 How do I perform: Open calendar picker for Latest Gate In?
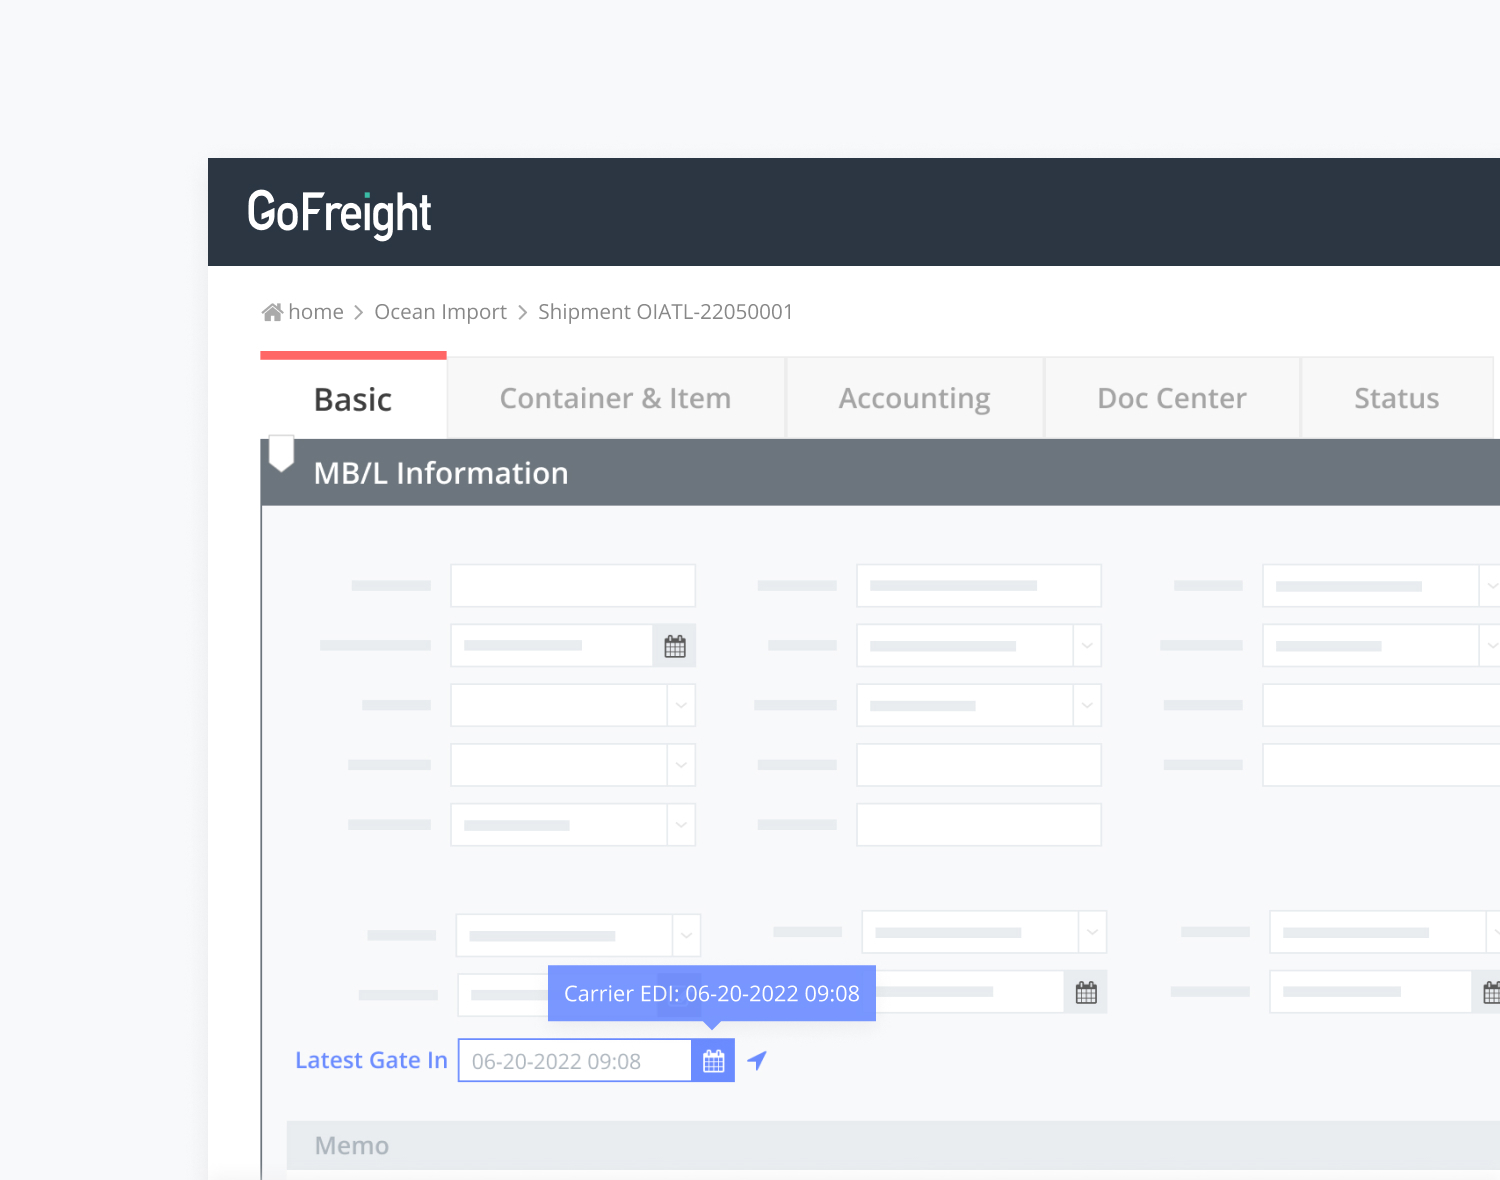[x=713, y=1061]
